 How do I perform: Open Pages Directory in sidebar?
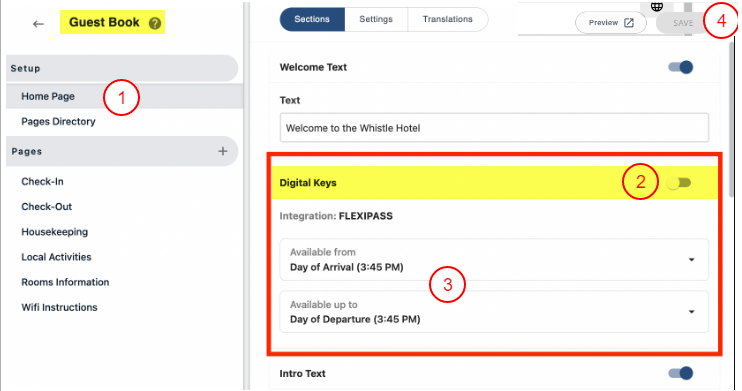tap(58, 121)
